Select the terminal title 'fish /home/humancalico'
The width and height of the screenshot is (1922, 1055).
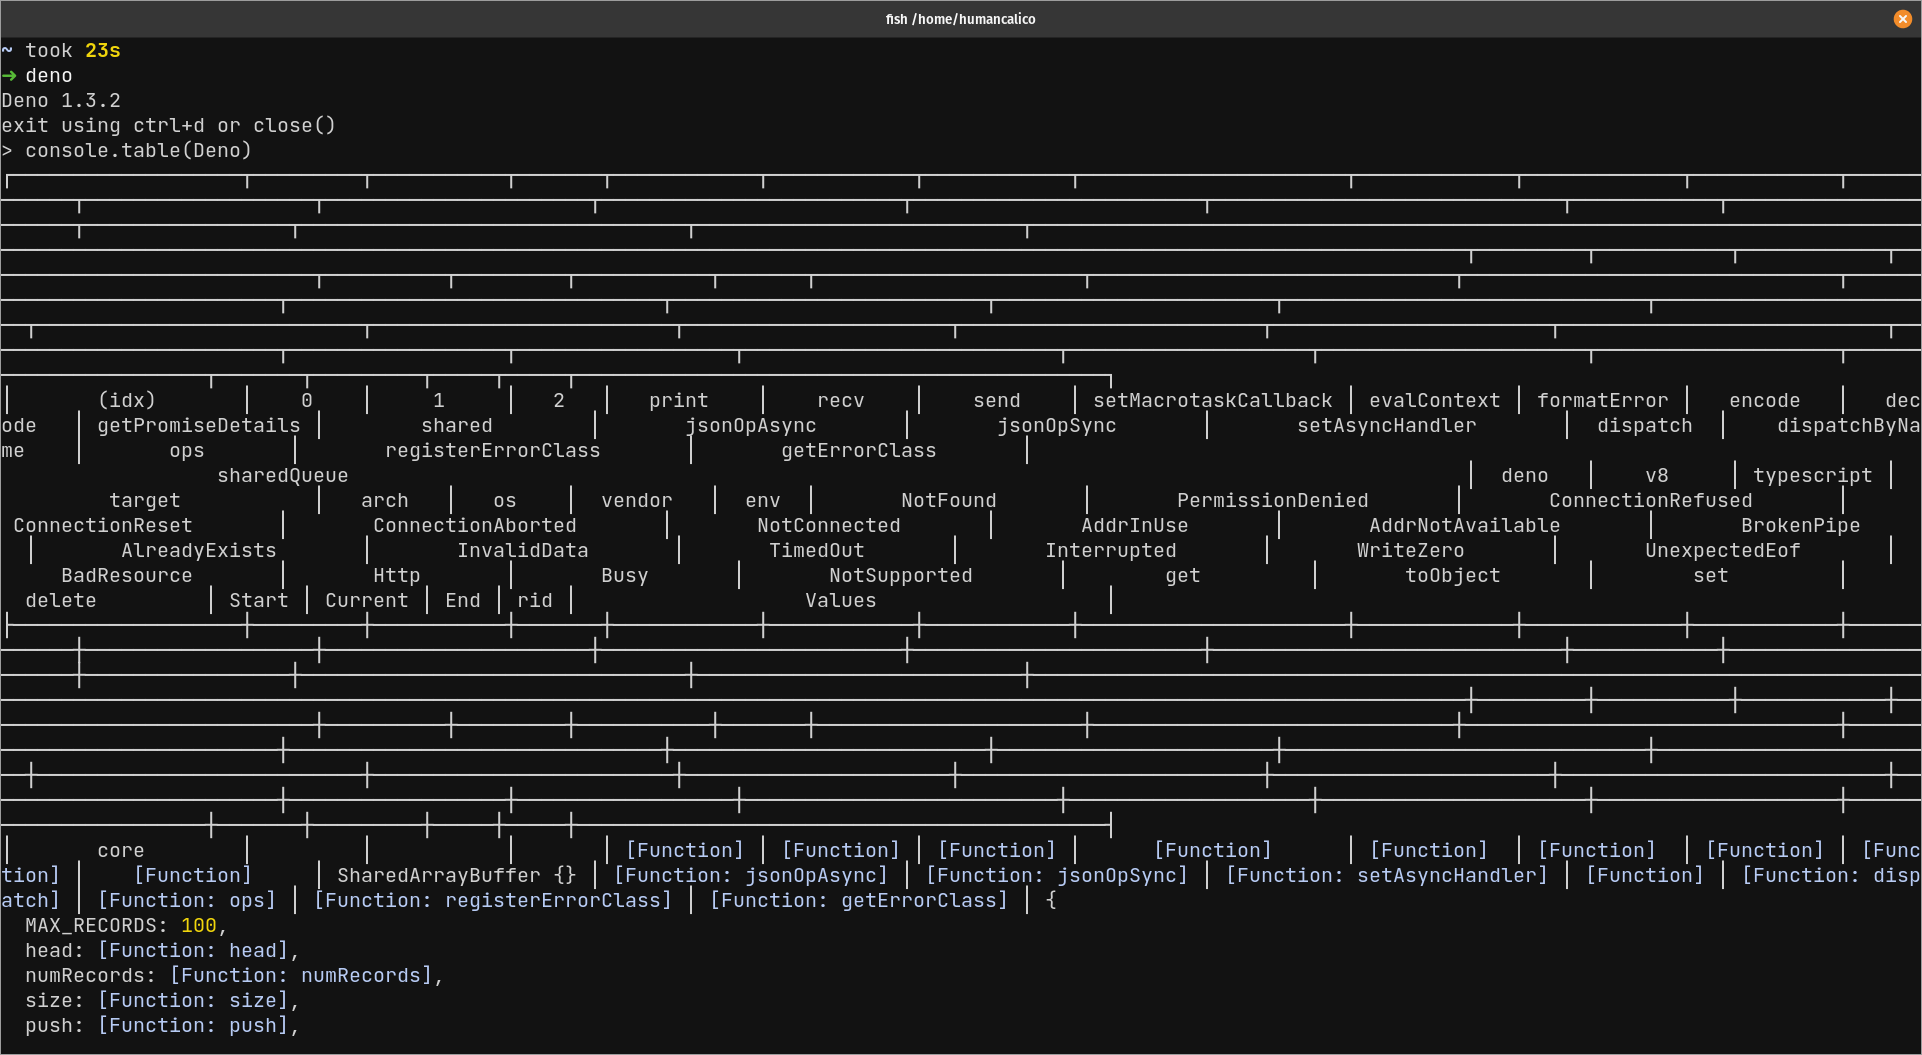point(959,18)
